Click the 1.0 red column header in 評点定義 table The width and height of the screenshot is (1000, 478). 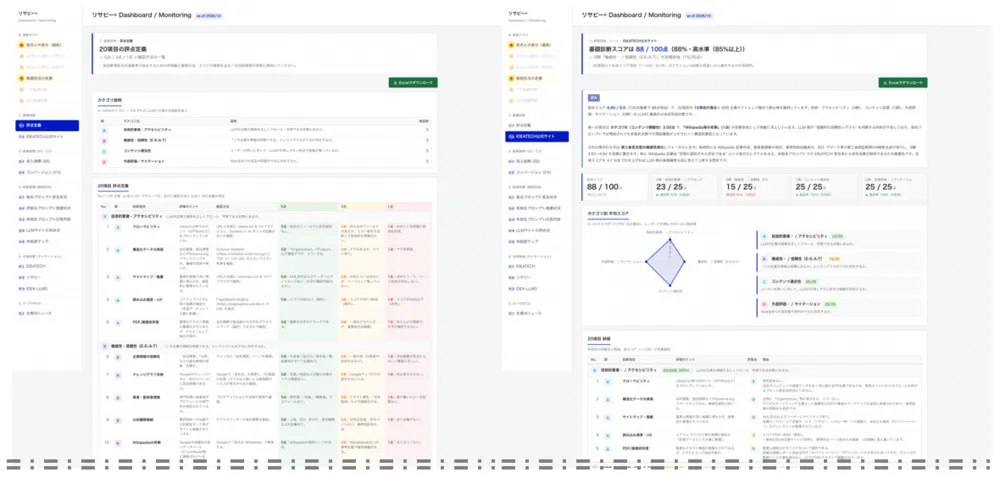pyautogui.click(x=409, y=207)
